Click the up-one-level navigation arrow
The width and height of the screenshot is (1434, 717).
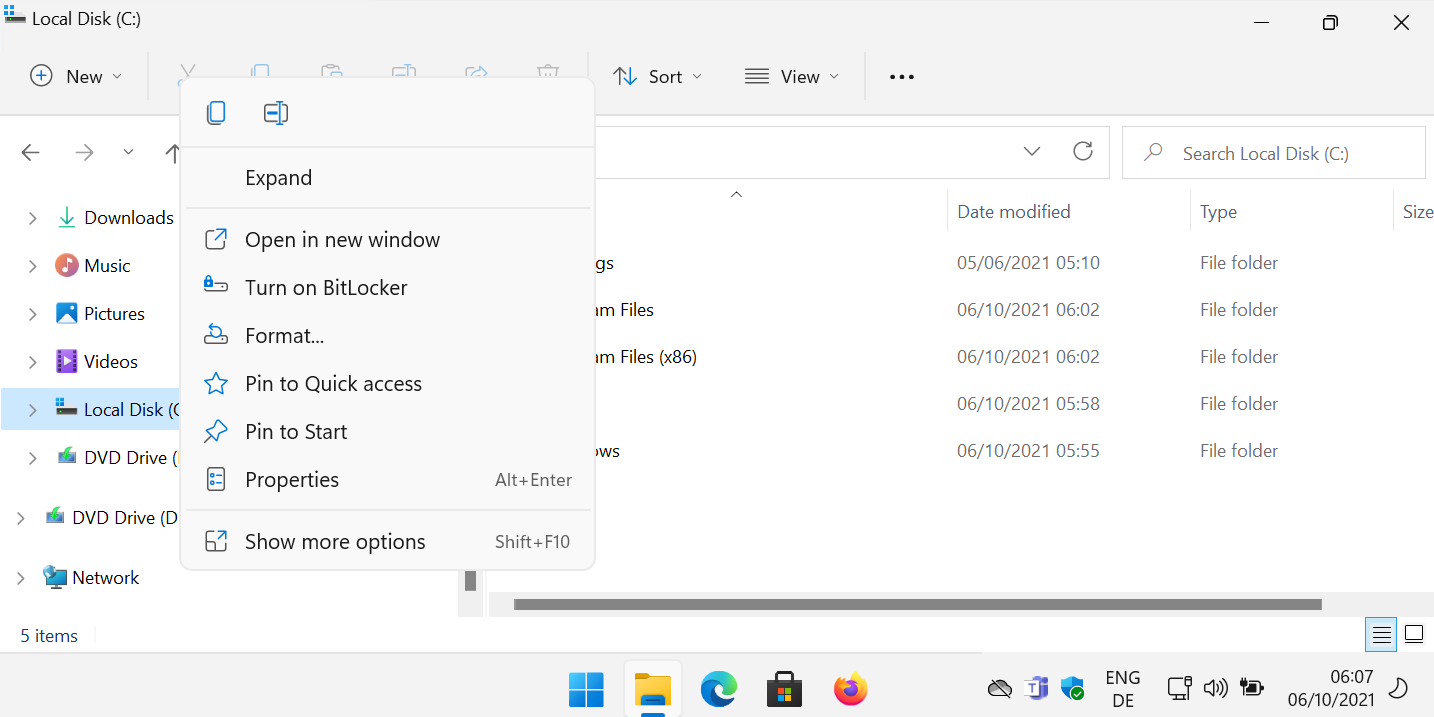click(172, 153)
